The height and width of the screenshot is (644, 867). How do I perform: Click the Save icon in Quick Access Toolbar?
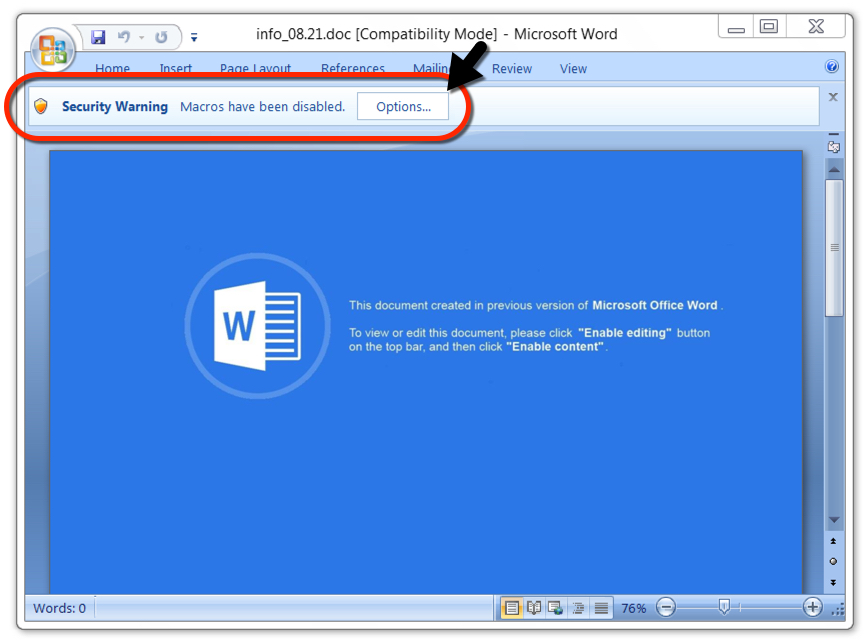[98, 37]
